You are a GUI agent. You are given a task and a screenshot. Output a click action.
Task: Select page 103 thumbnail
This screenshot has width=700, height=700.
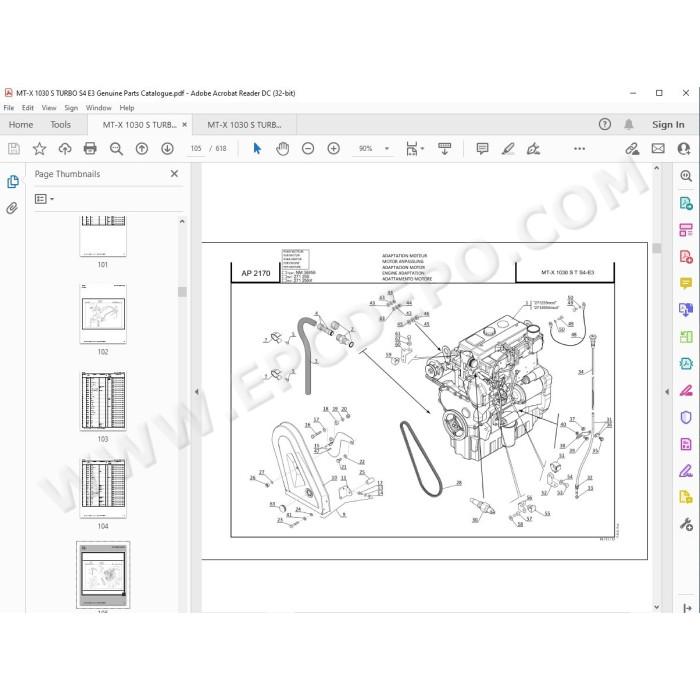103,401
